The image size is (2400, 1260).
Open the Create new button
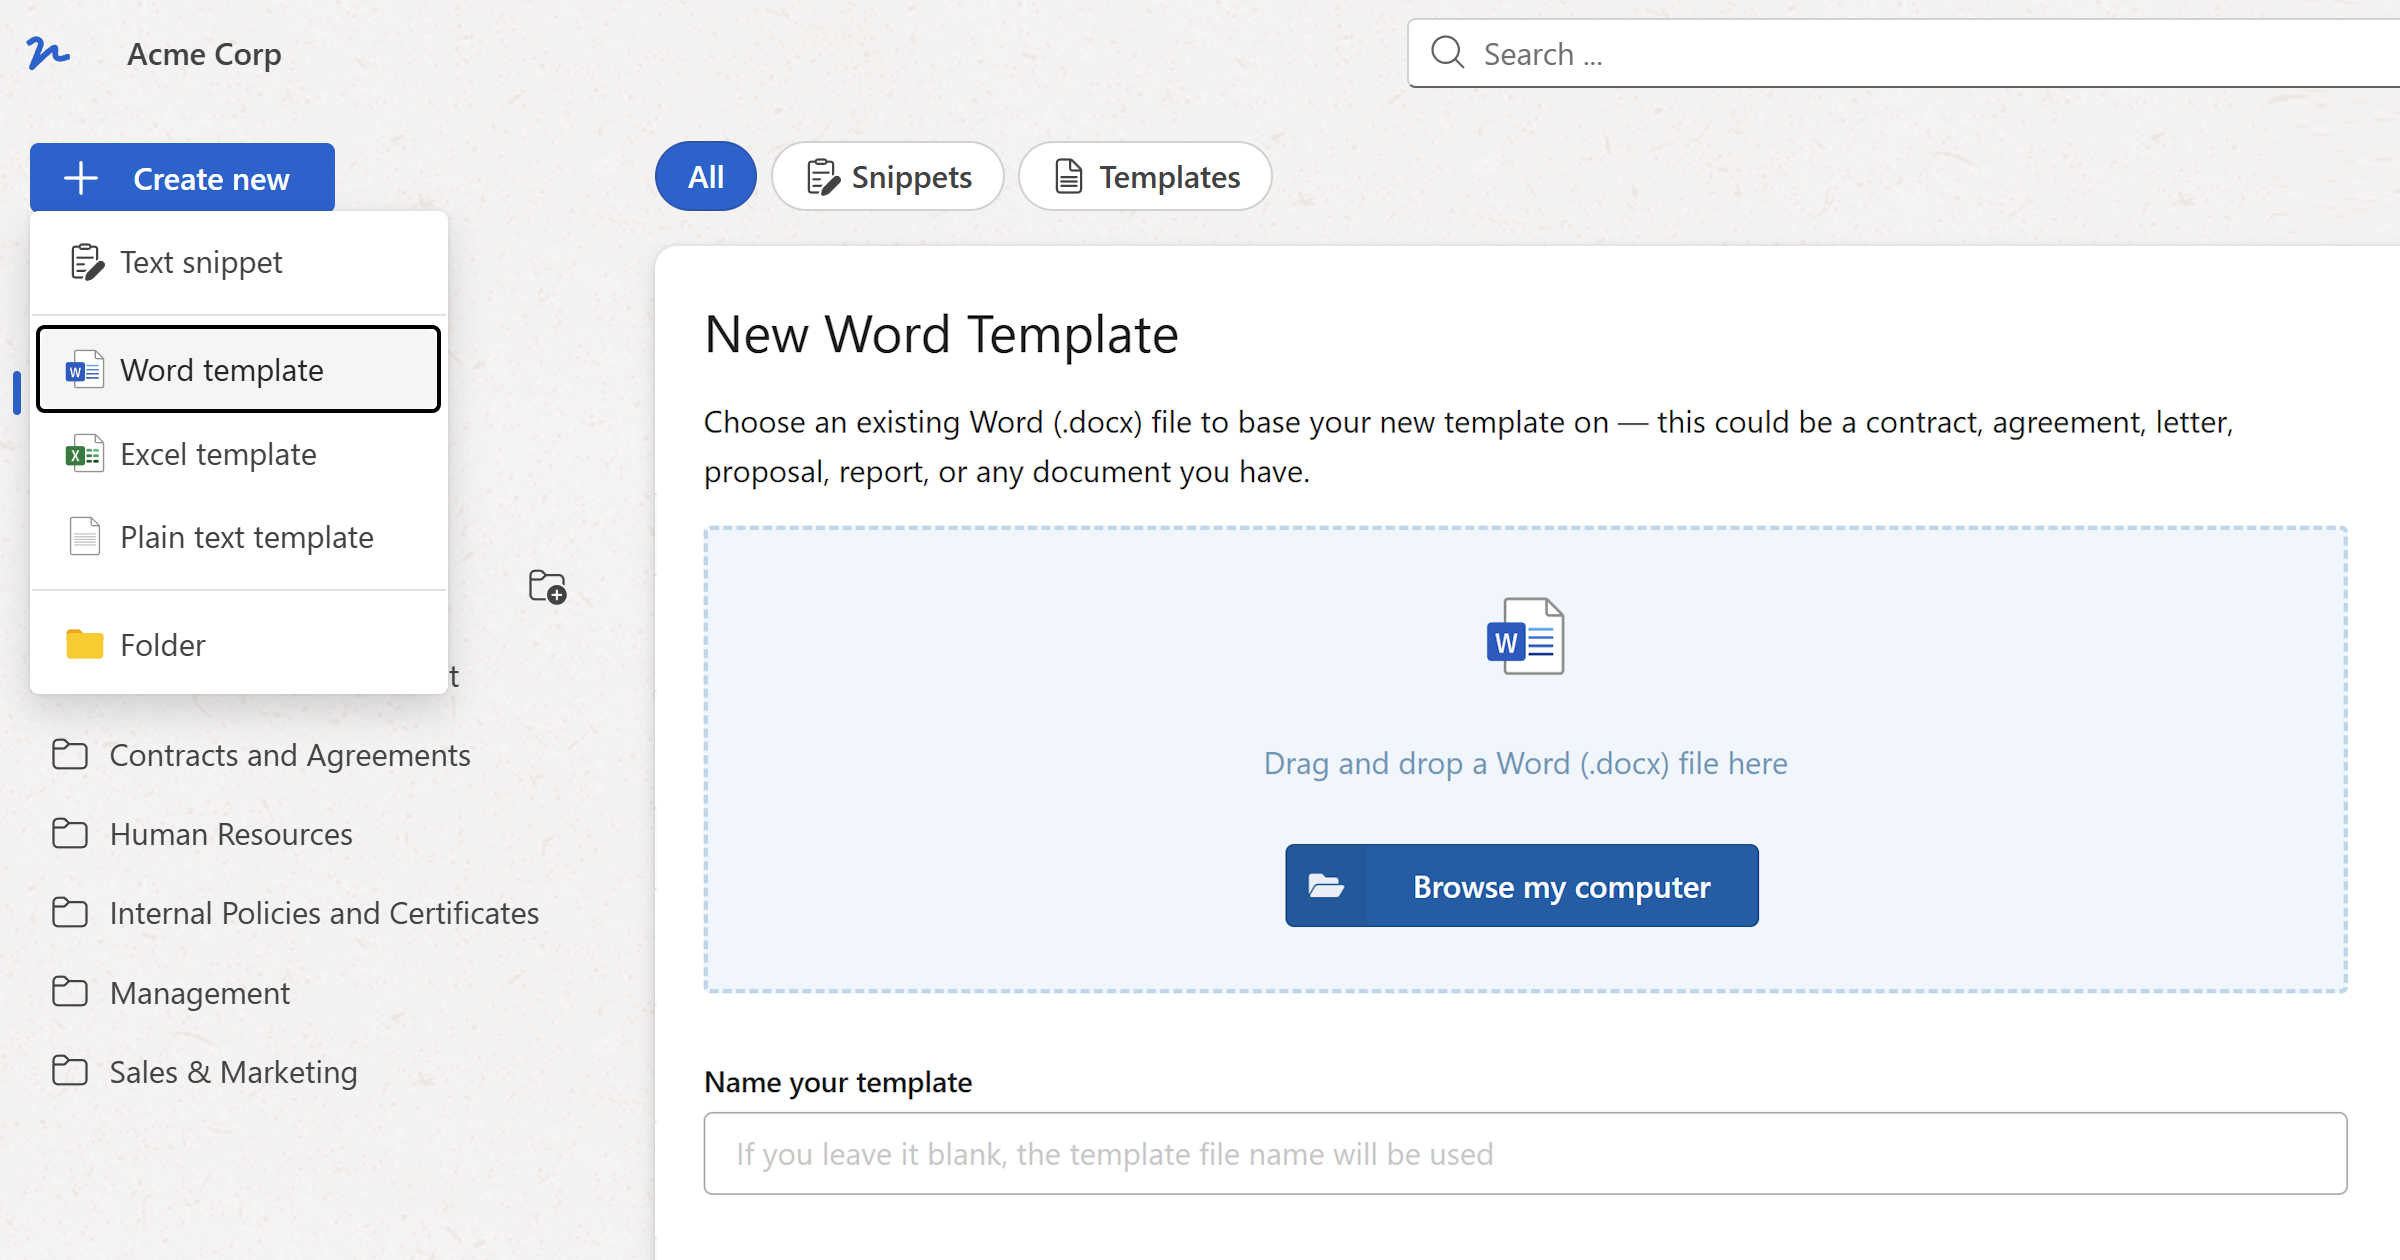182,178
